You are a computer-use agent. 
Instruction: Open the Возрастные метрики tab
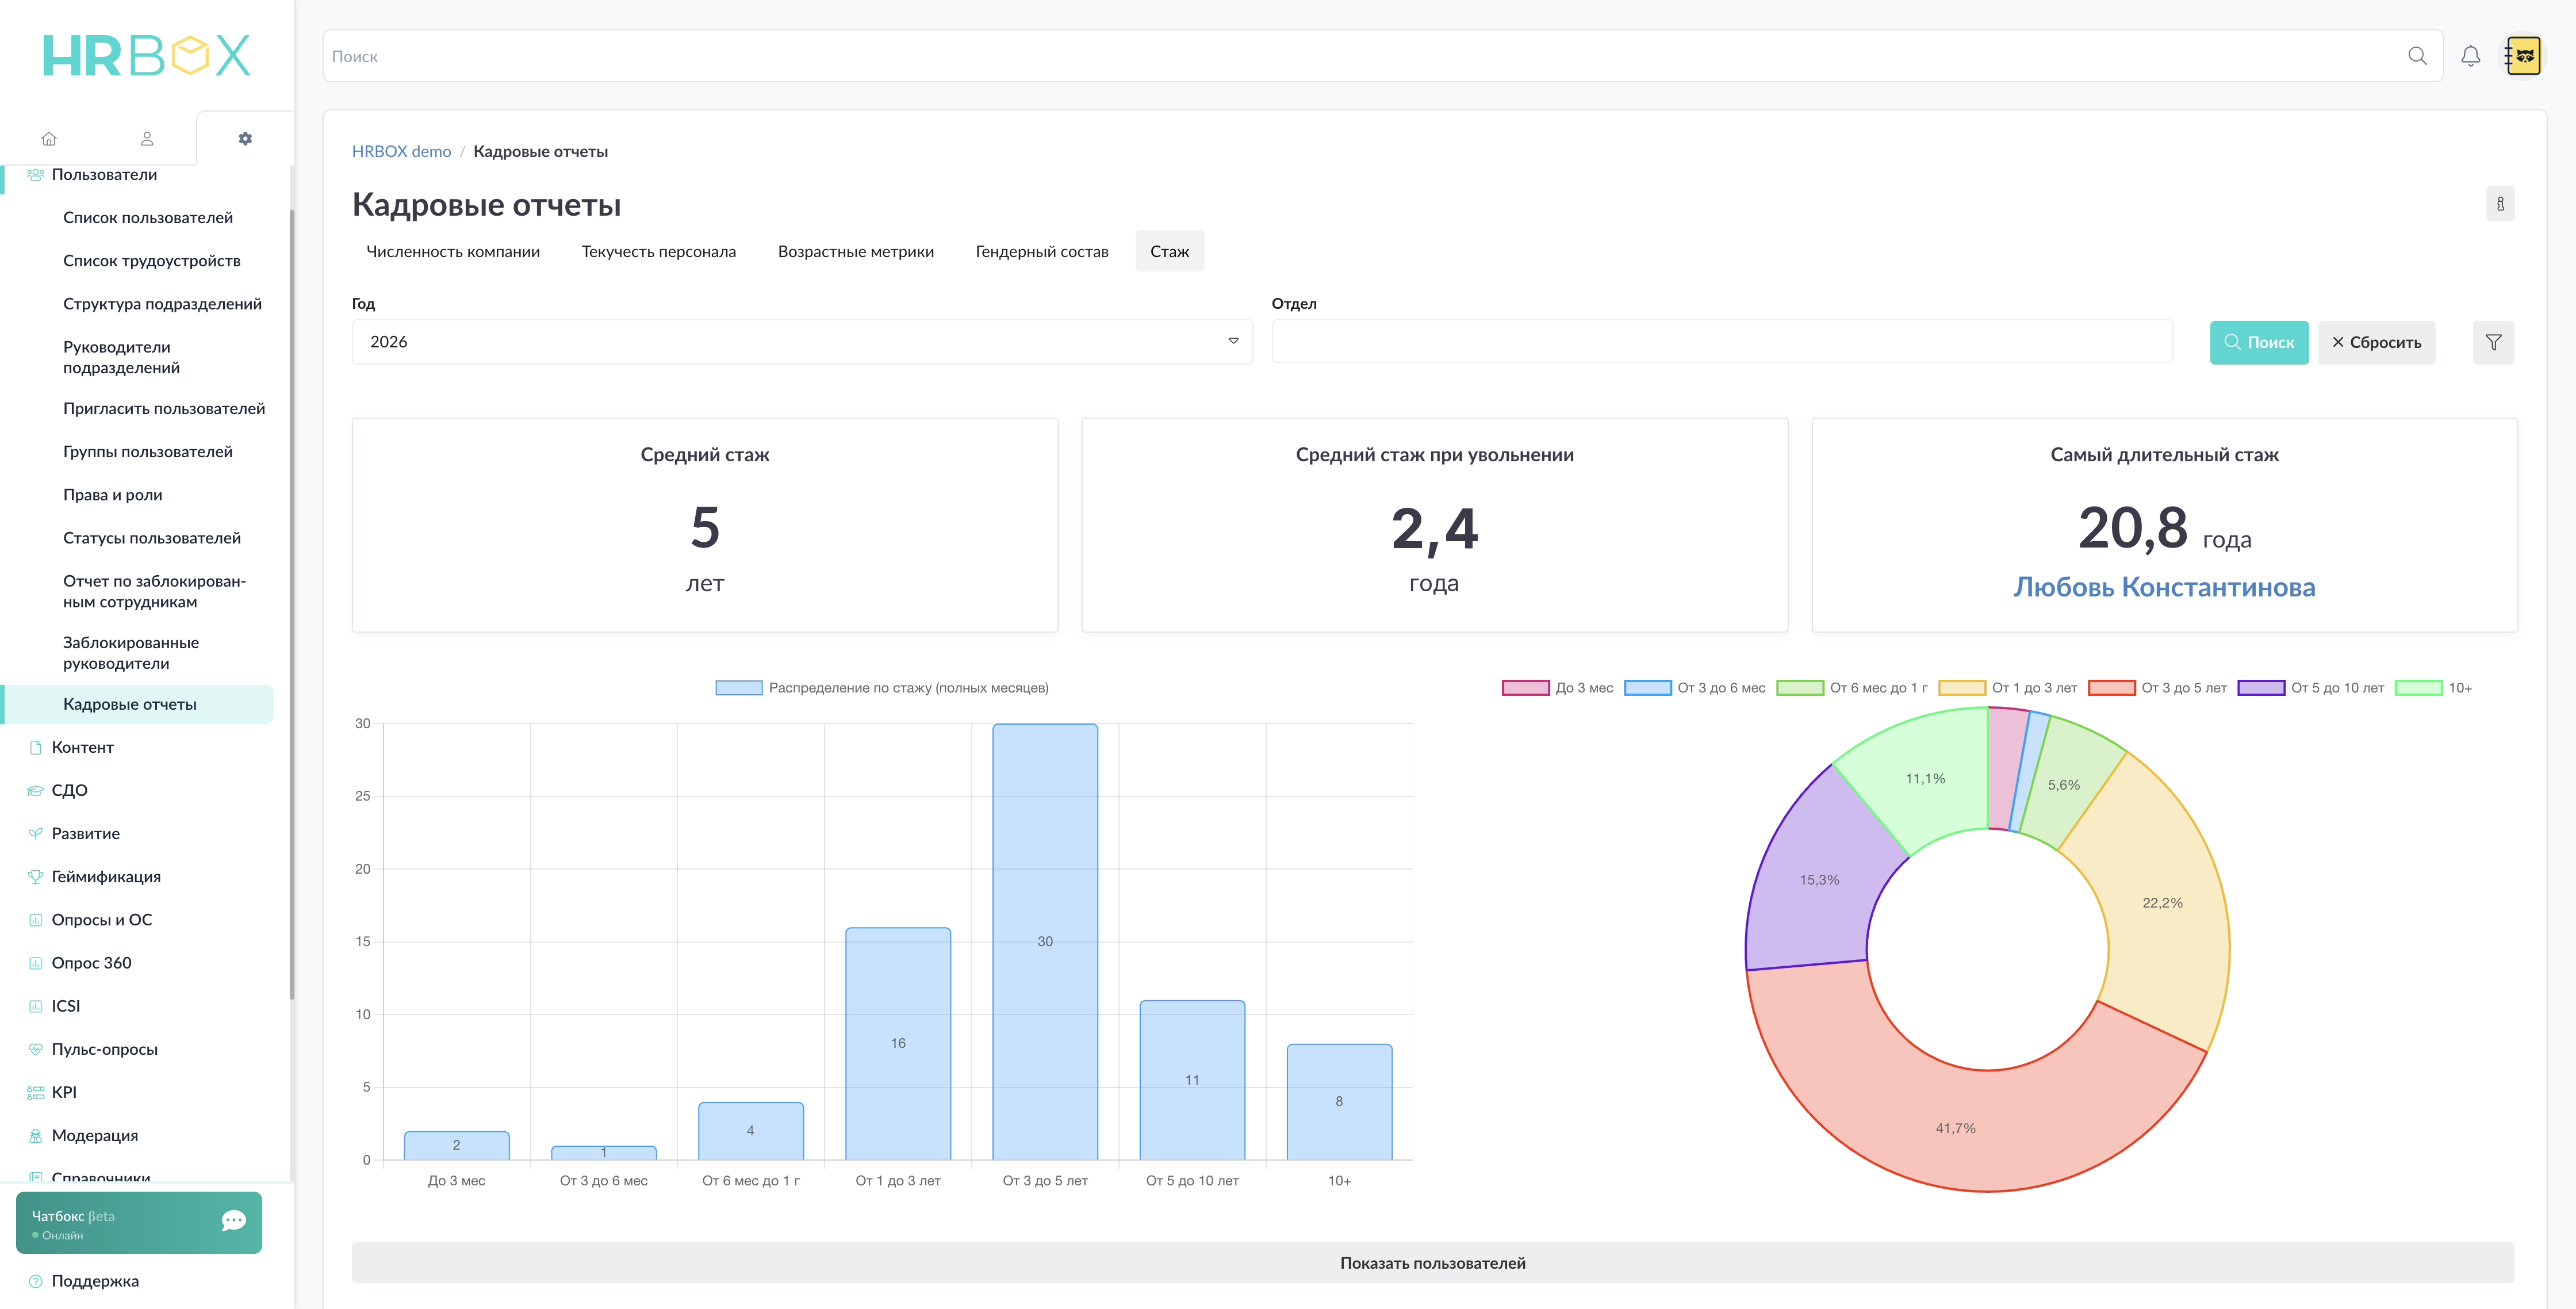856,251
